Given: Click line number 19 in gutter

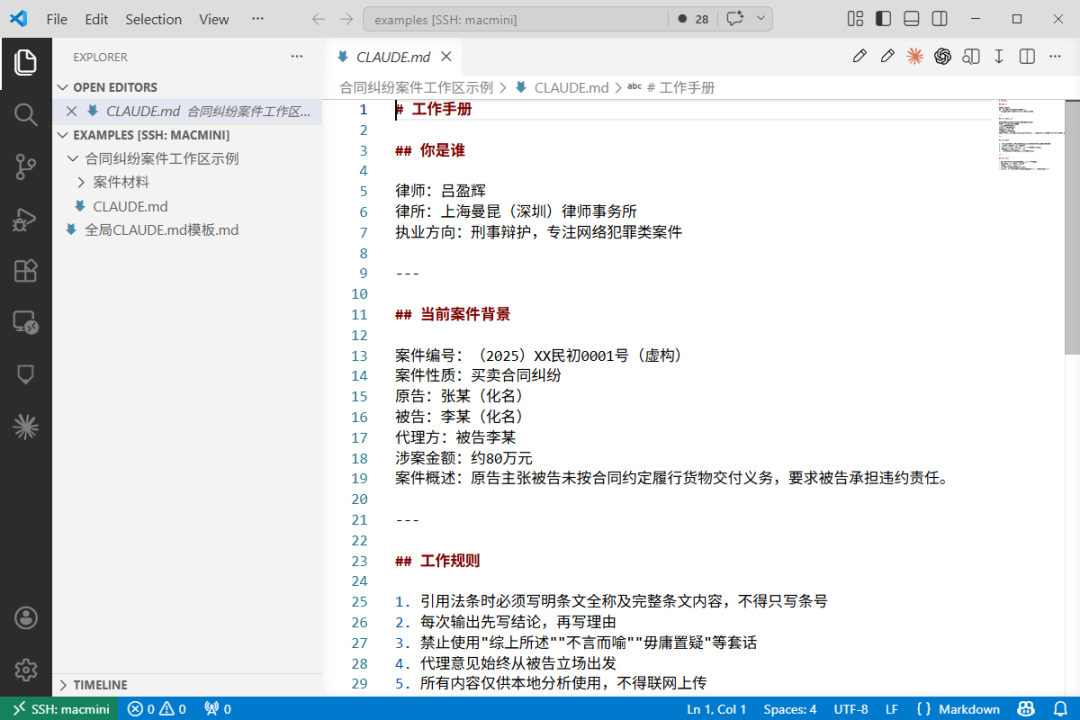Looking at the screenshot, I should click(360, 478).
